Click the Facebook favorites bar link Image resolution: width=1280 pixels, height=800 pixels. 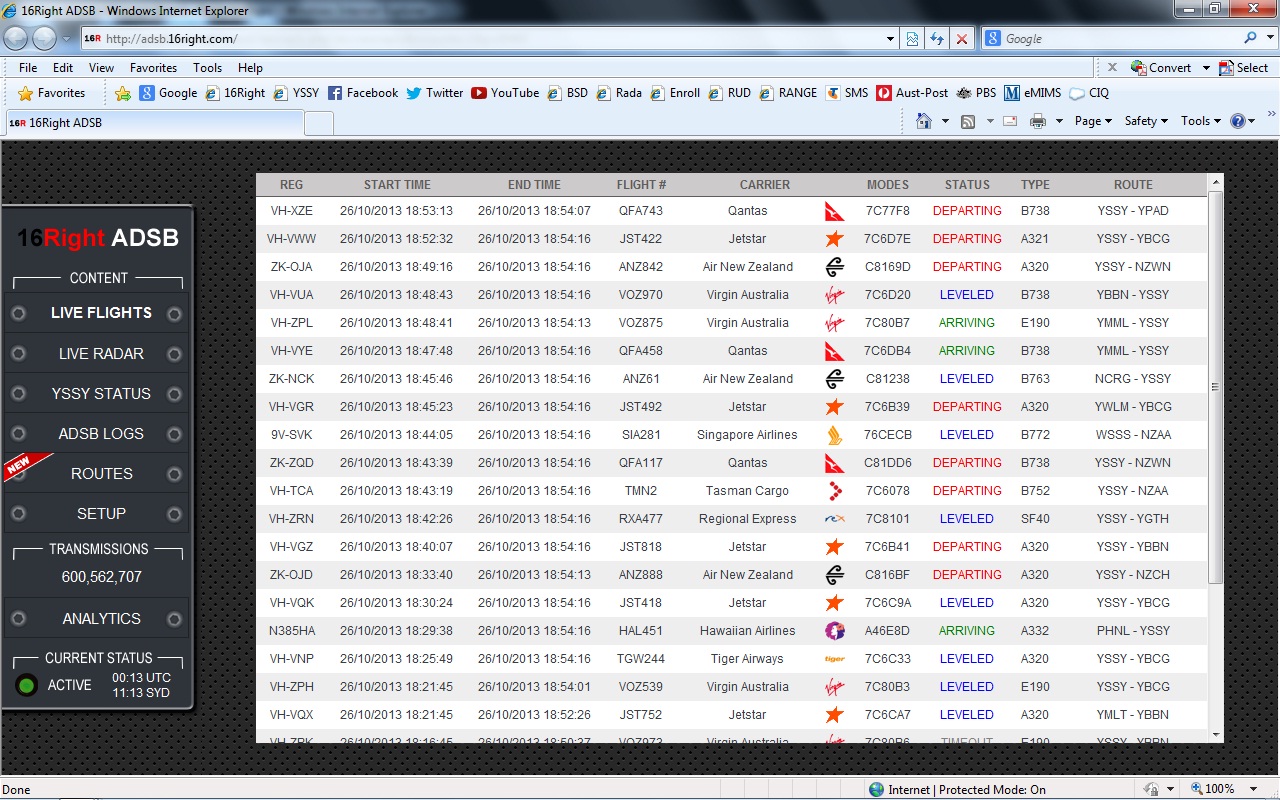pos(363,93)
